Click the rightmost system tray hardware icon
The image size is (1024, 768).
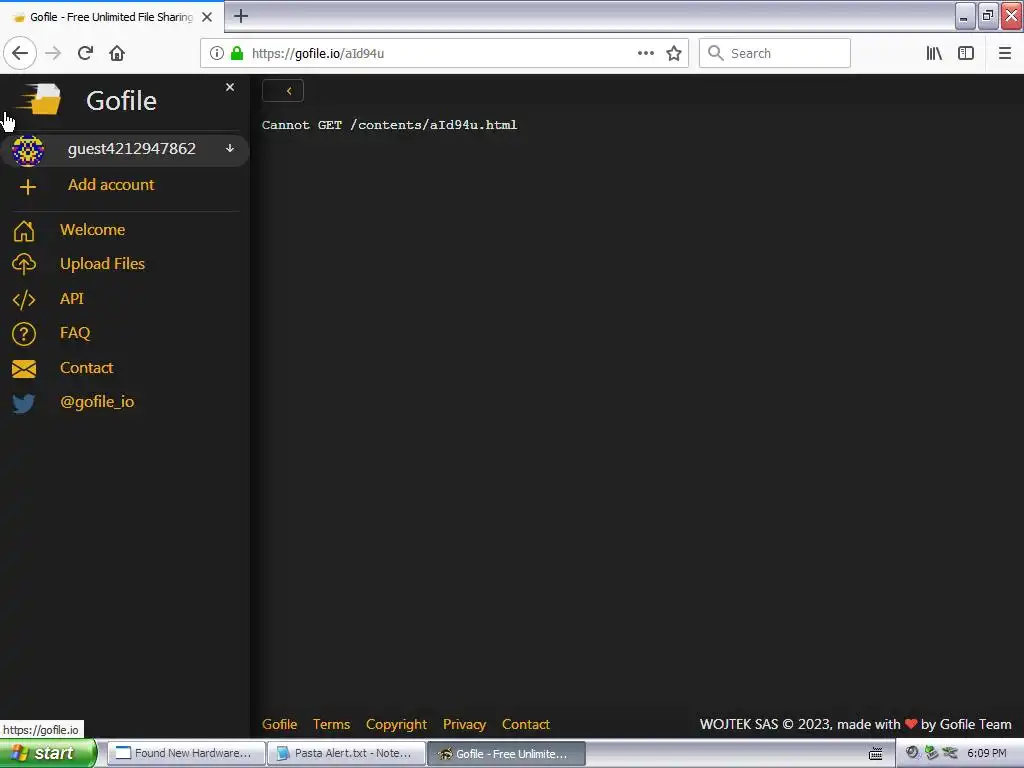pyautogui.click(x=950, y=753)
